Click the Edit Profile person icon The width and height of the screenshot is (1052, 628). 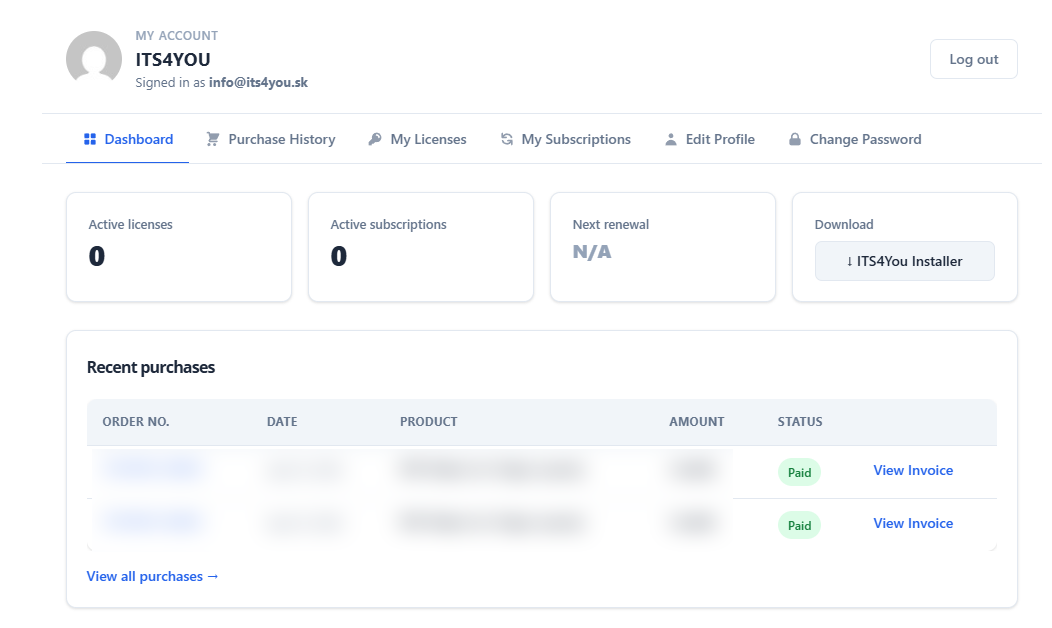point(670,139)
